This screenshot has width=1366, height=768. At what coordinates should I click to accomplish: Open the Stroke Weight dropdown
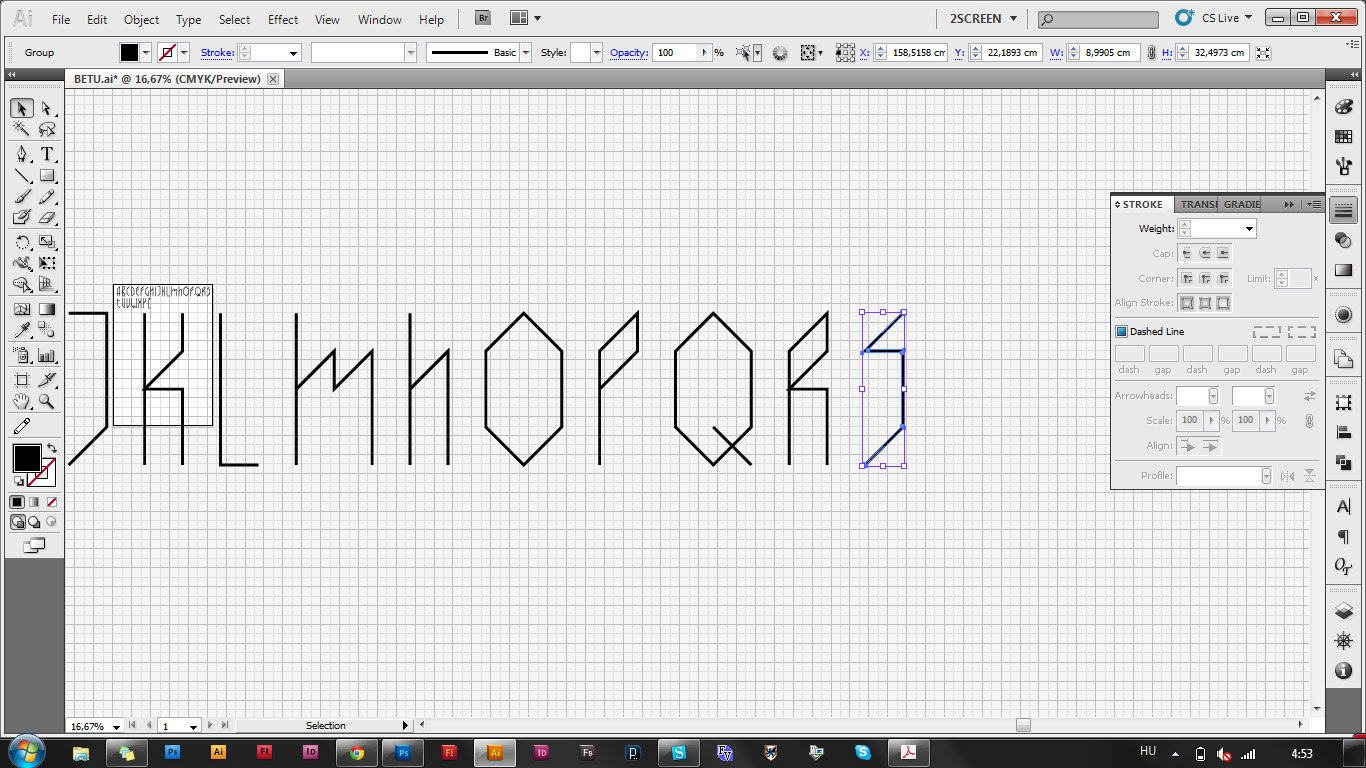click(x=1248, y=228)
